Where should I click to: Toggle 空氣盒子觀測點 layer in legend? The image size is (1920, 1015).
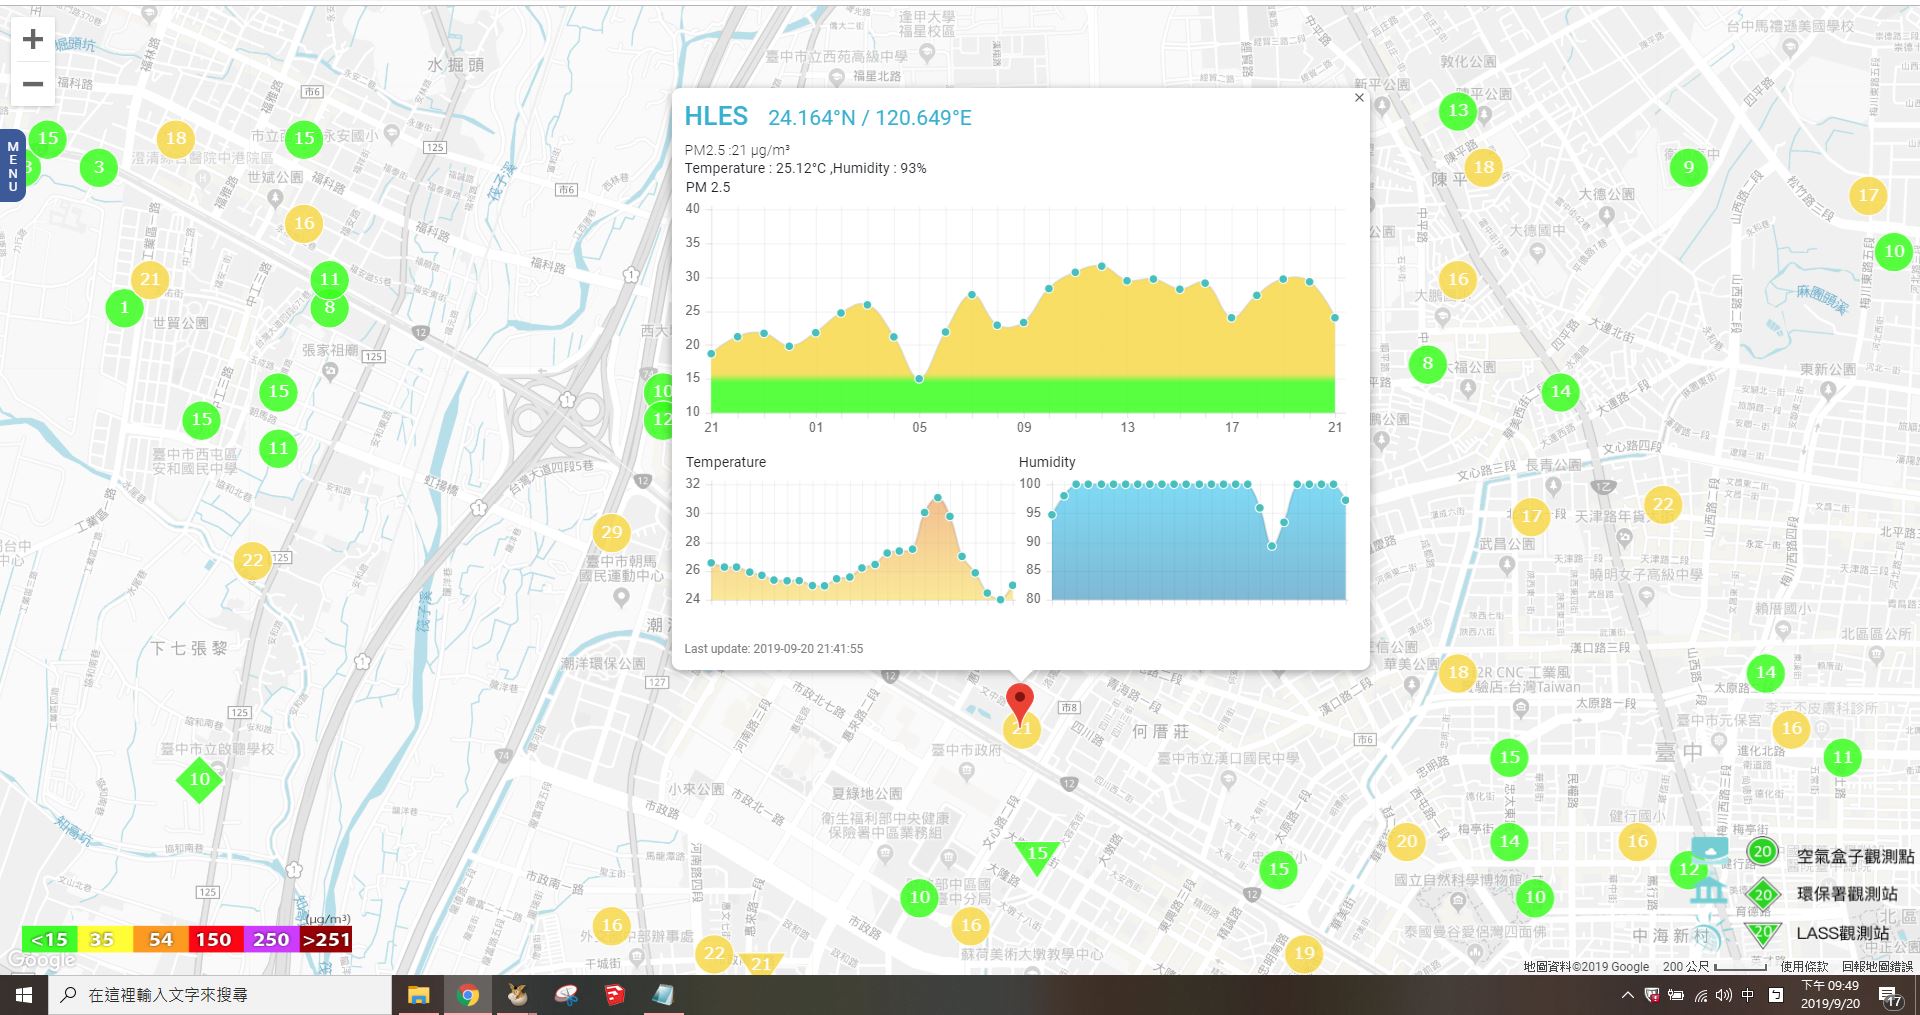point(1831,855)
